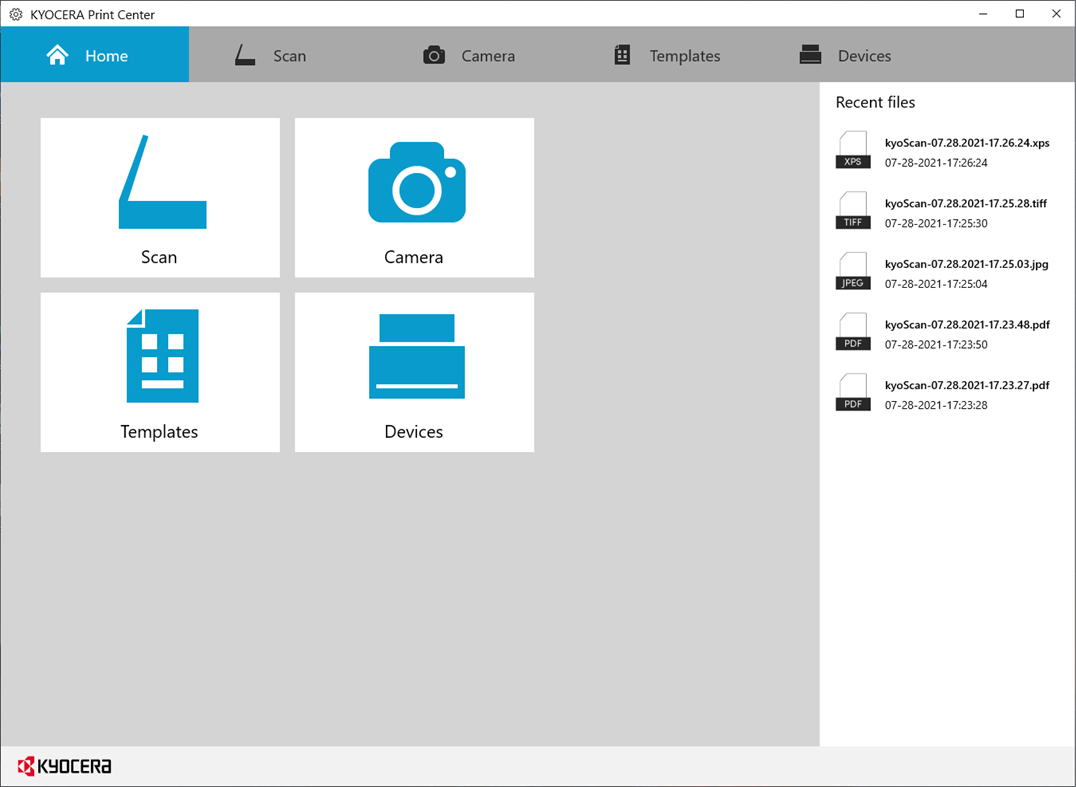Click the Scan tab's flatbed scanner icon
Screen dimensions: 1076x787
point(243,55)
